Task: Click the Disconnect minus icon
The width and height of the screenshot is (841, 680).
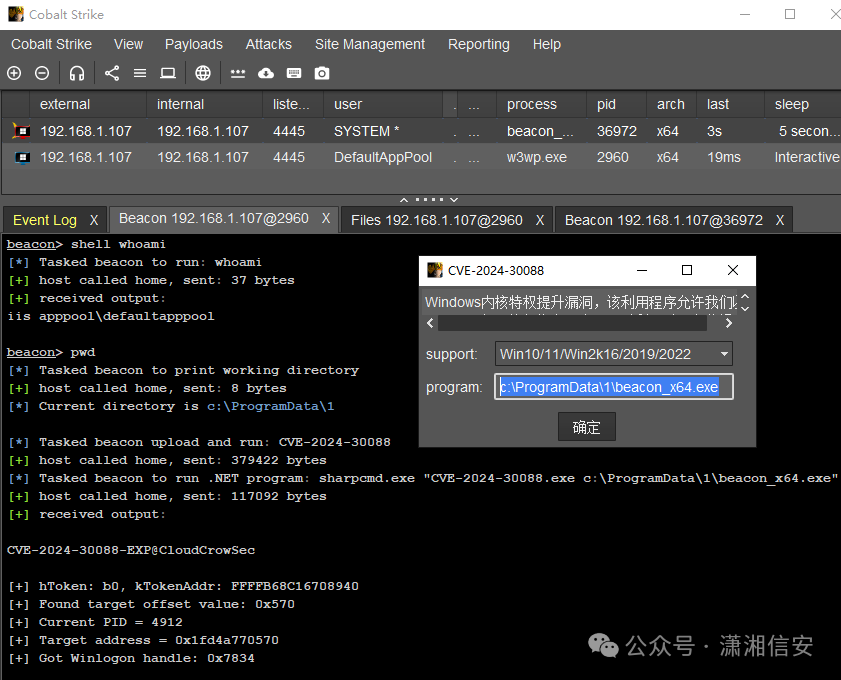Action: [x=42, y=73]
